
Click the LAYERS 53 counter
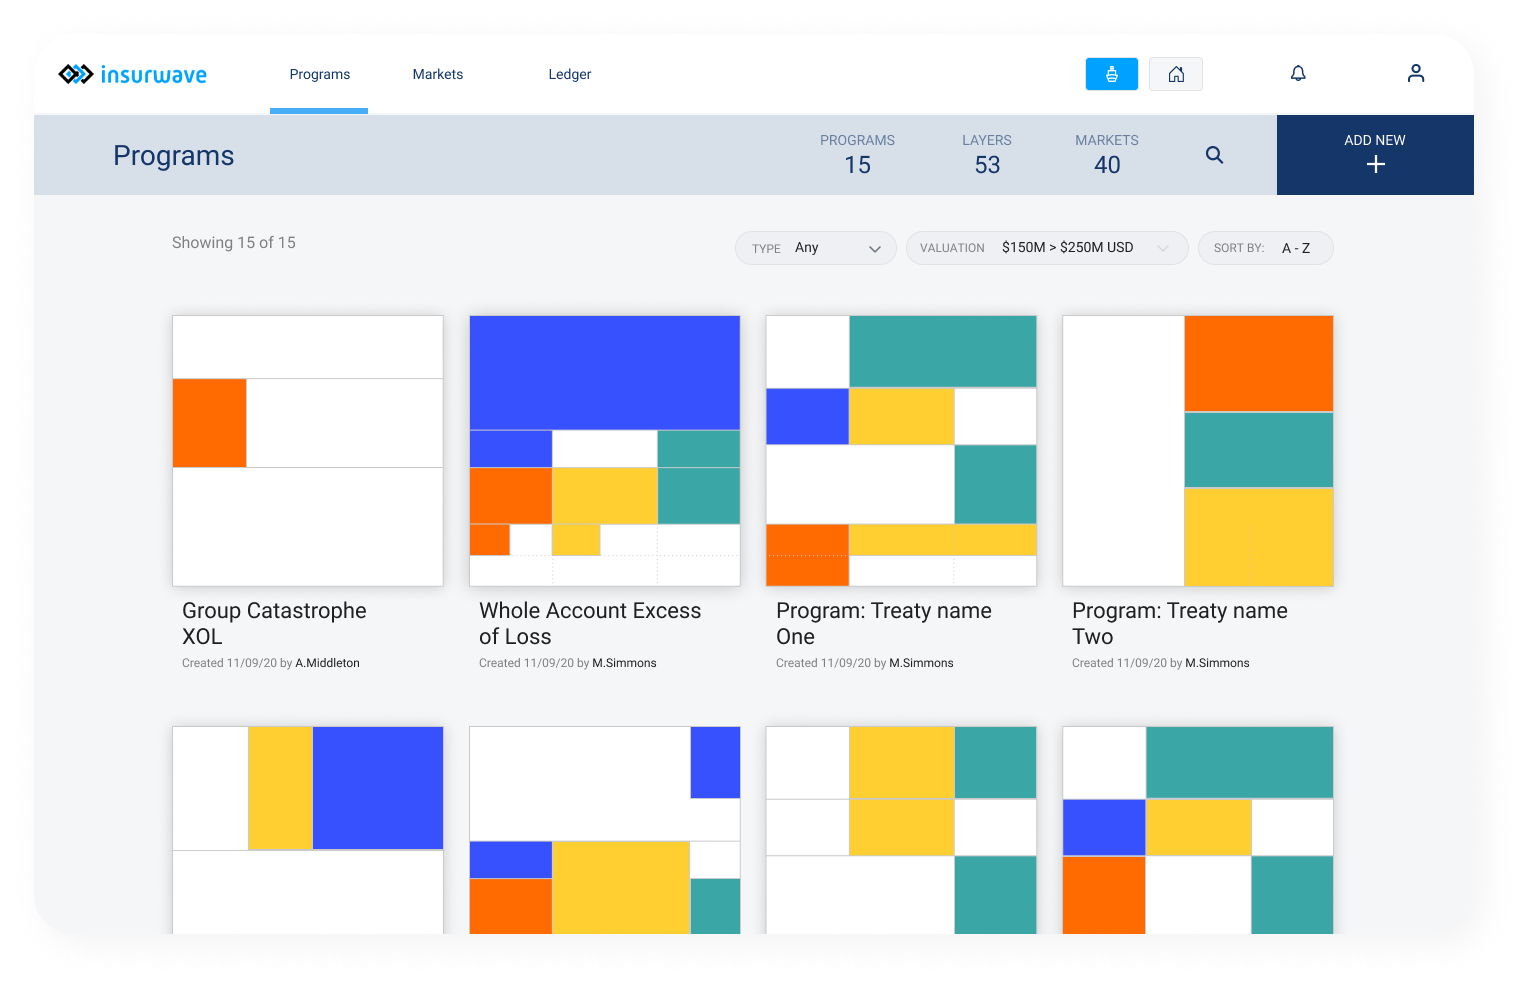coord(987,155)
